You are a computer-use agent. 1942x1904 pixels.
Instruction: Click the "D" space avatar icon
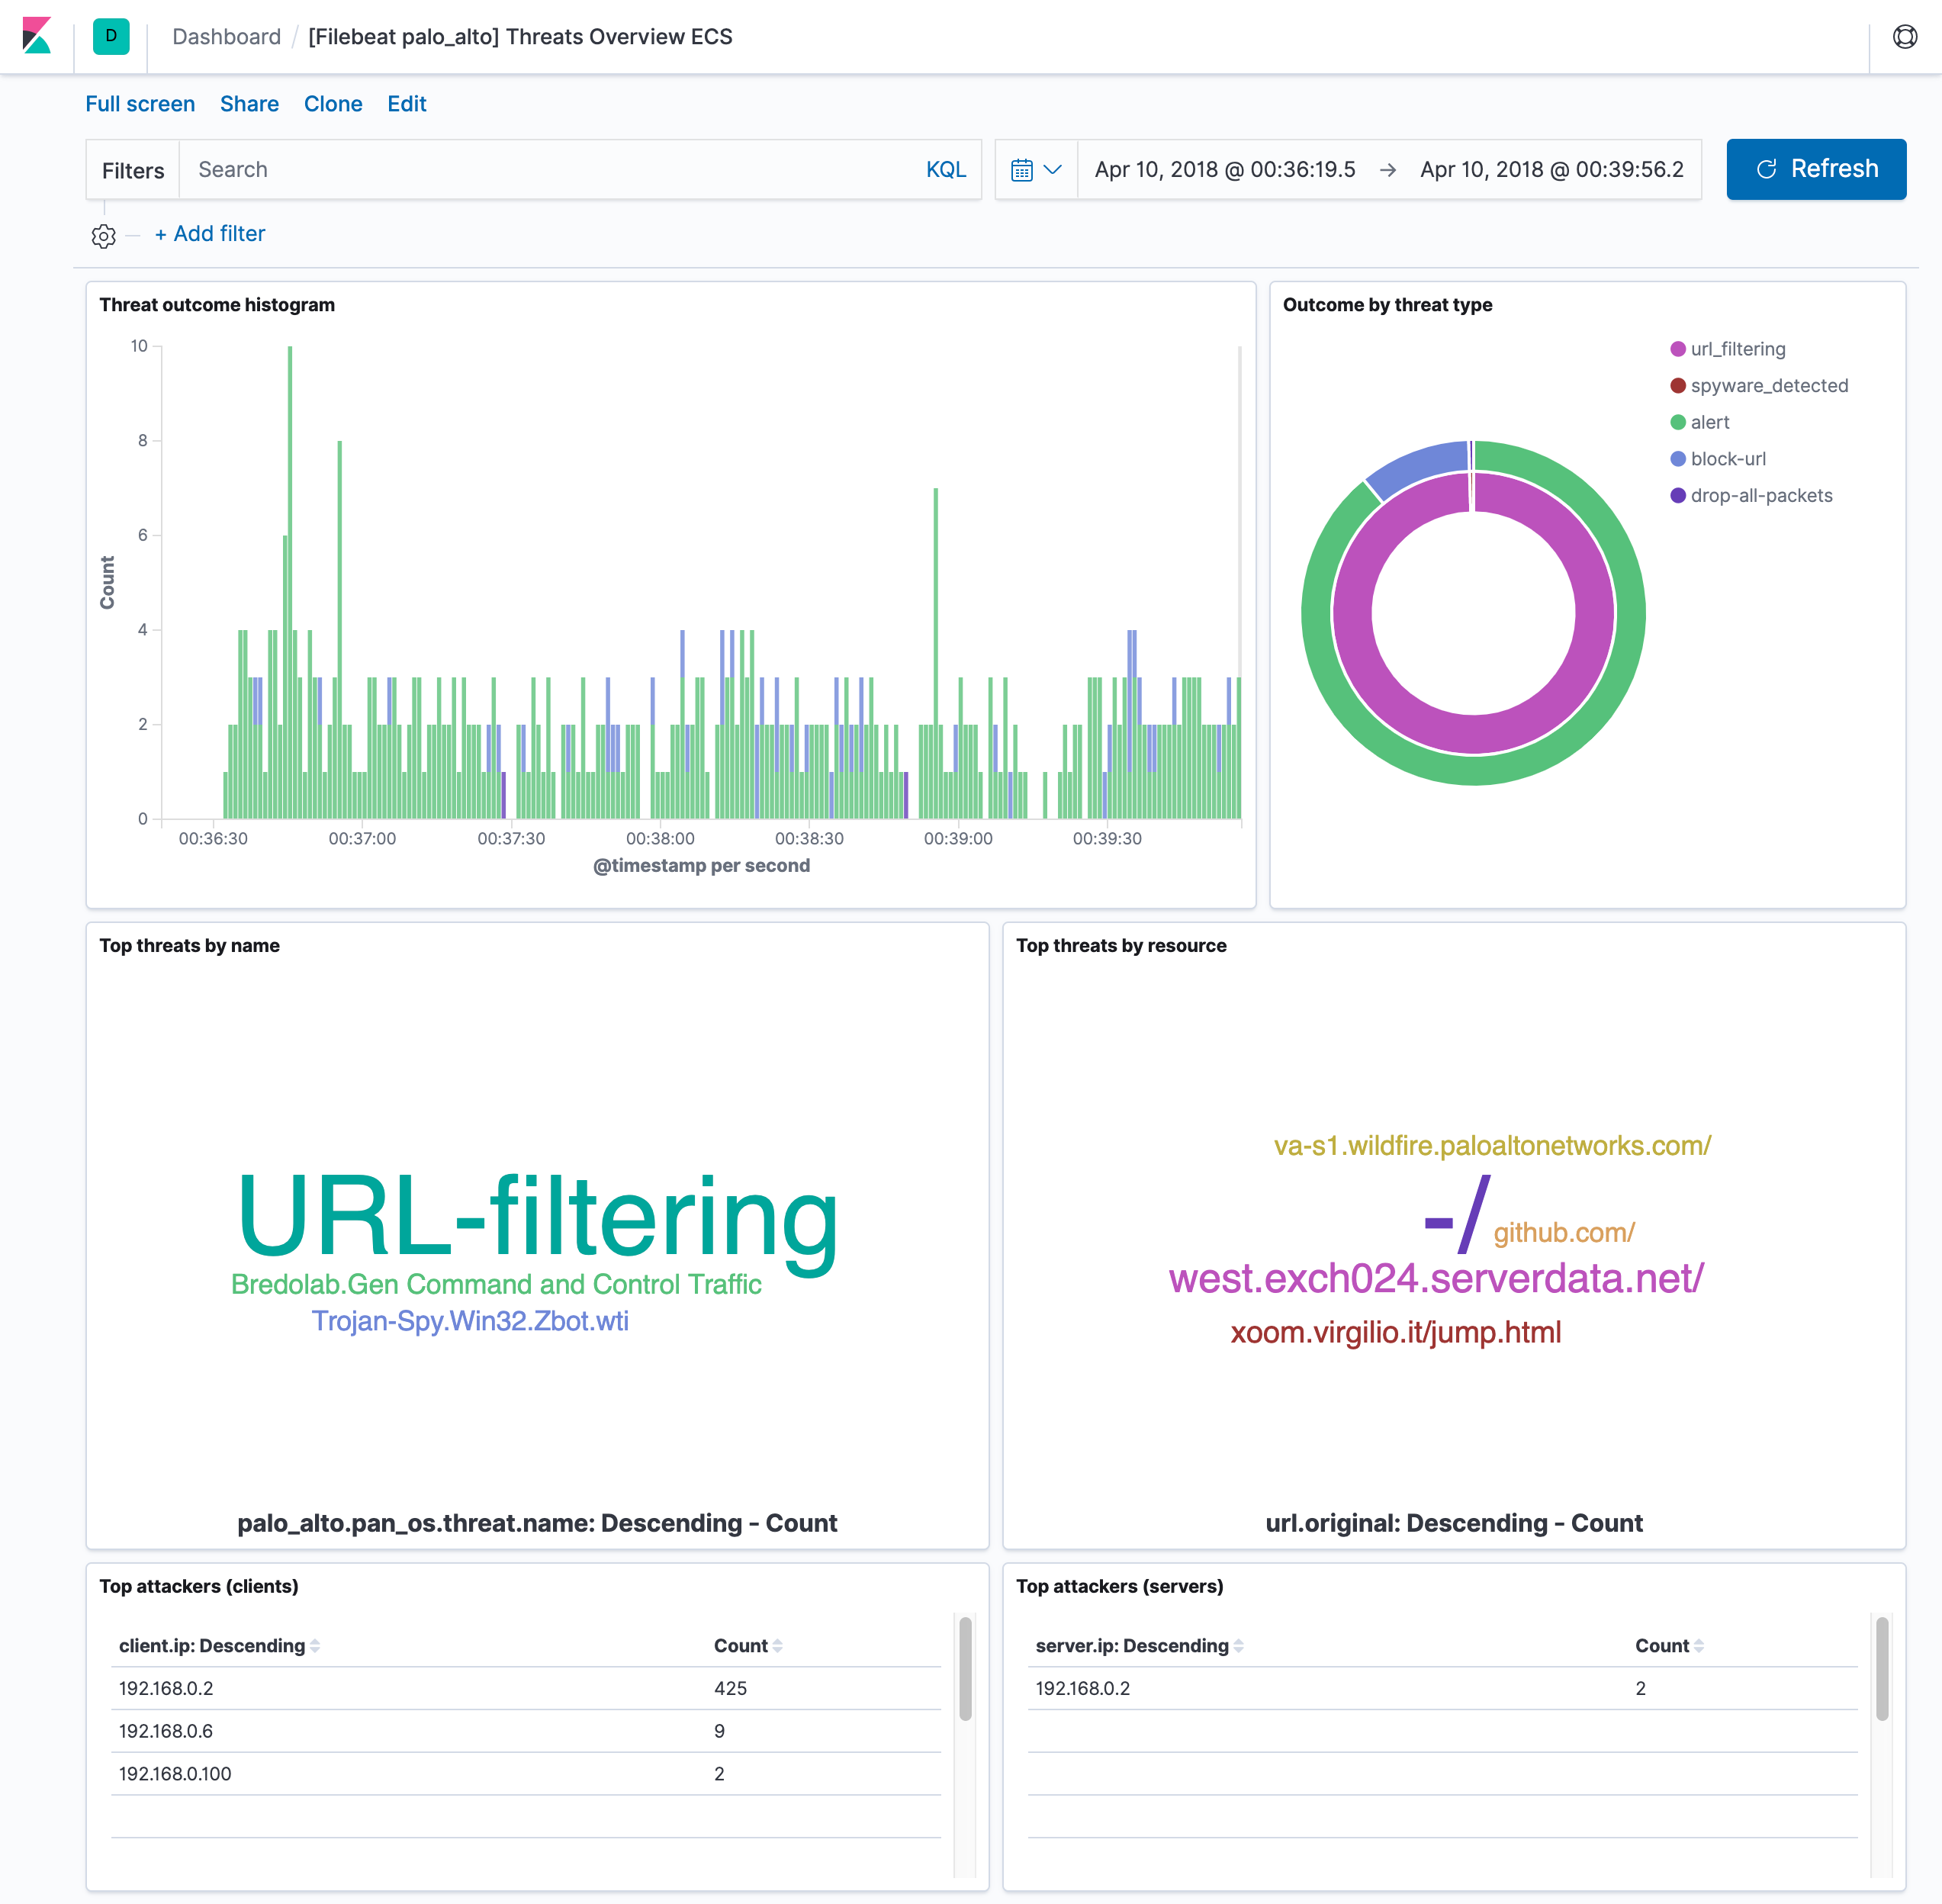coord(110,37)
